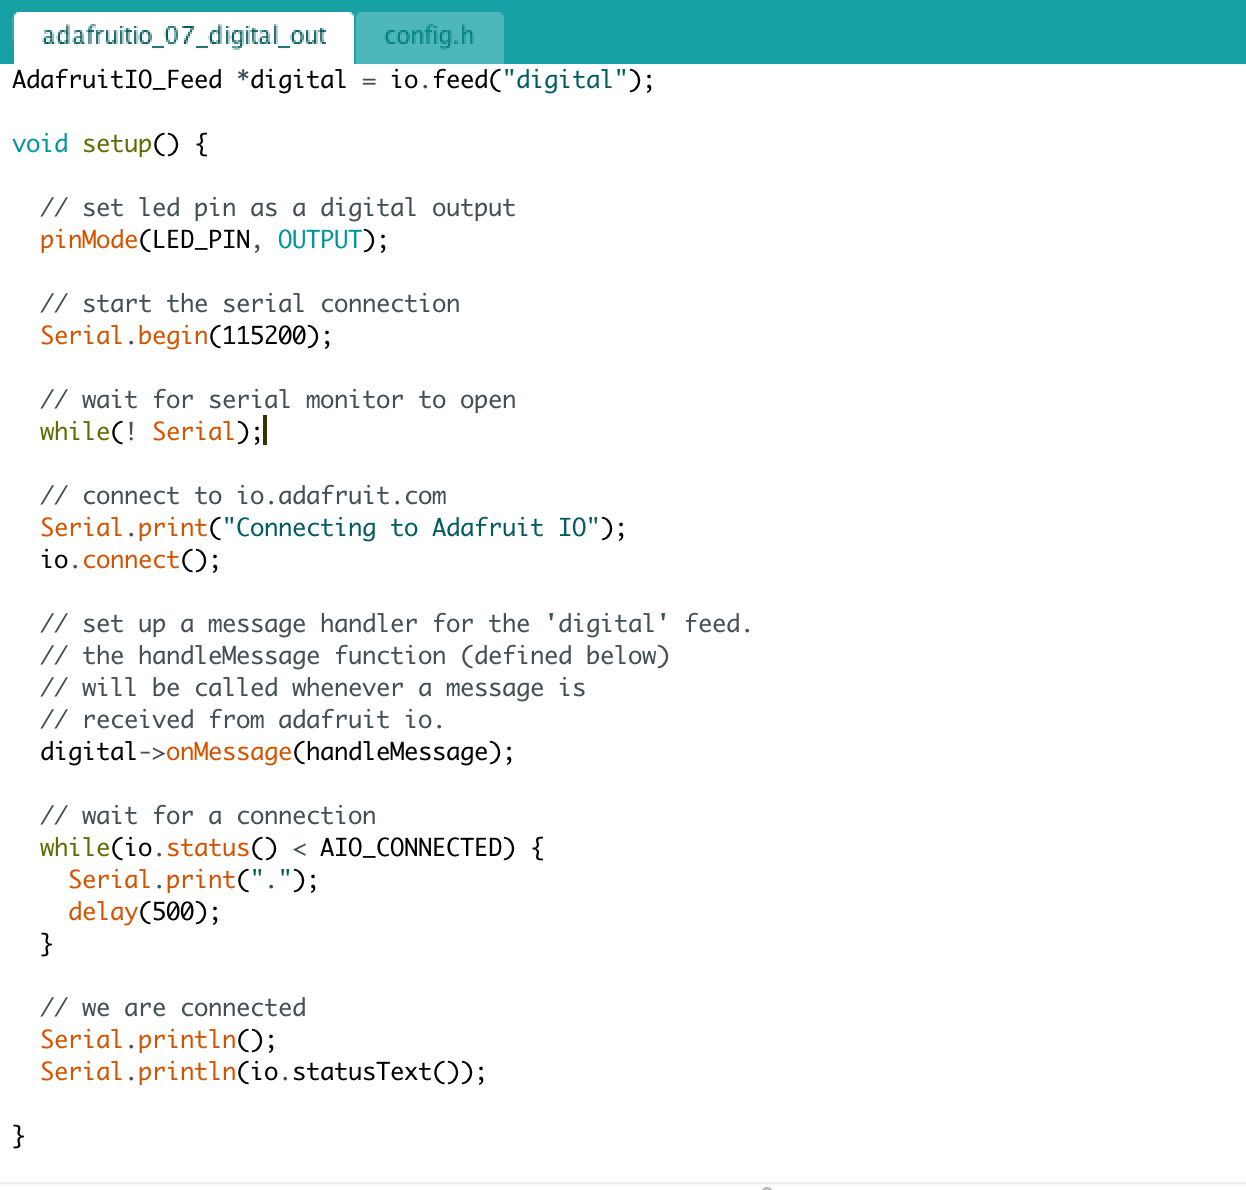Click the comment // we are connected

tap(172, 1007)
